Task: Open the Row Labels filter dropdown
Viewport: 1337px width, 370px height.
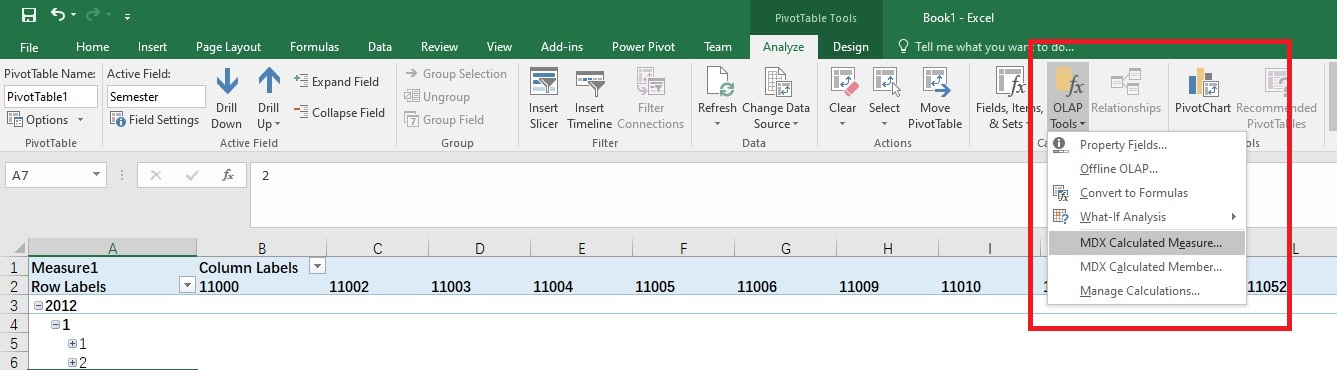Action: pos(187,286)
